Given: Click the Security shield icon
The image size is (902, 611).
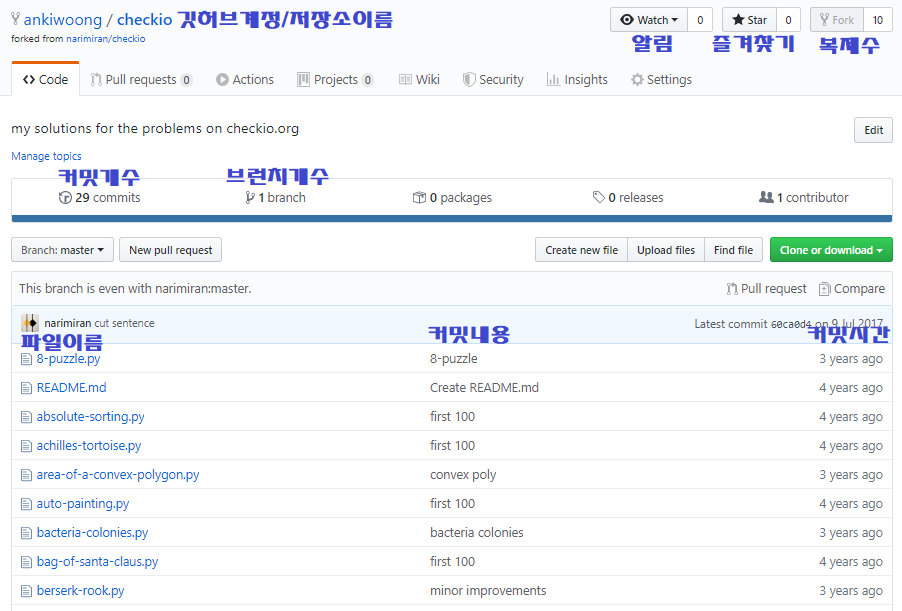Looking at the screenshot, I should (x=469, y=79).
